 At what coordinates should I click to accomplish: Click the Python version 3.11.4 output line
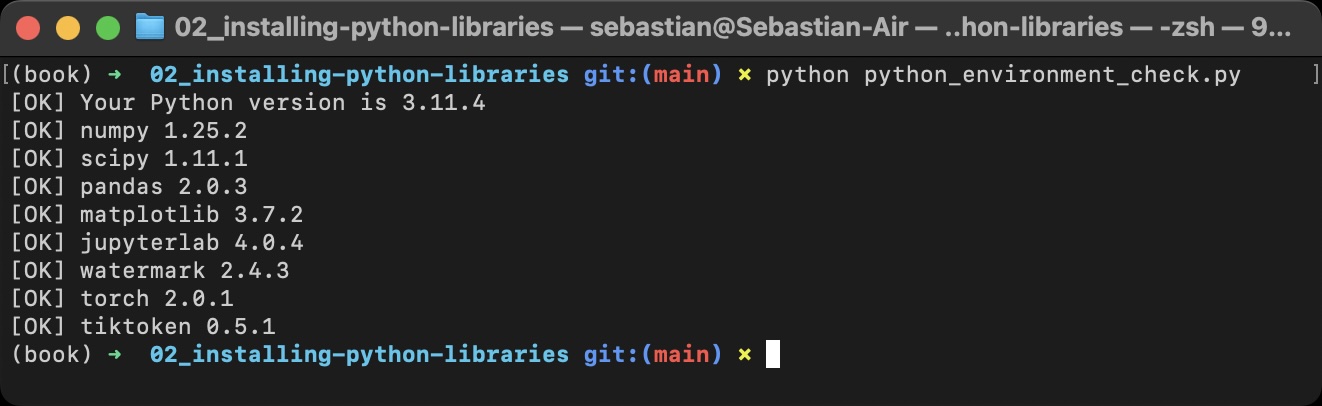247,103
